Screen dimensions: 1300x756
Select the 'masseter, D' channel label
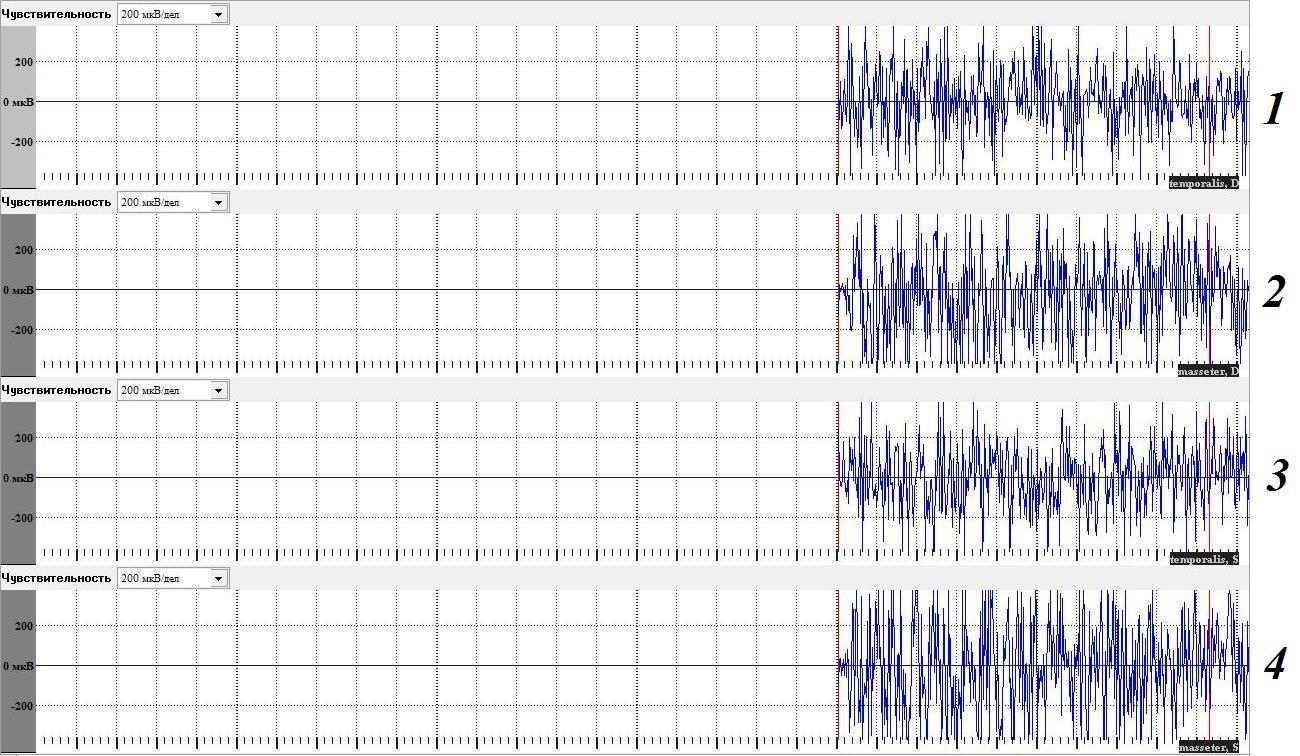[x=1208, y=371]
